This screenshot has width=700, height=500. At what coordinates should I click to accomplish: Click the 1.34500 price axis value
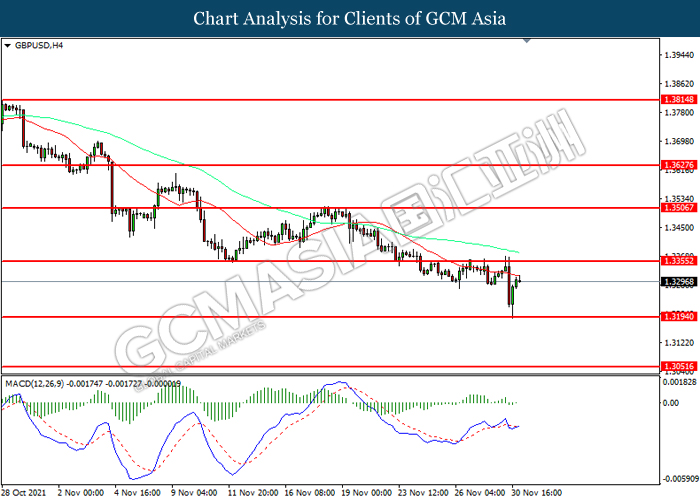[679, 228]
